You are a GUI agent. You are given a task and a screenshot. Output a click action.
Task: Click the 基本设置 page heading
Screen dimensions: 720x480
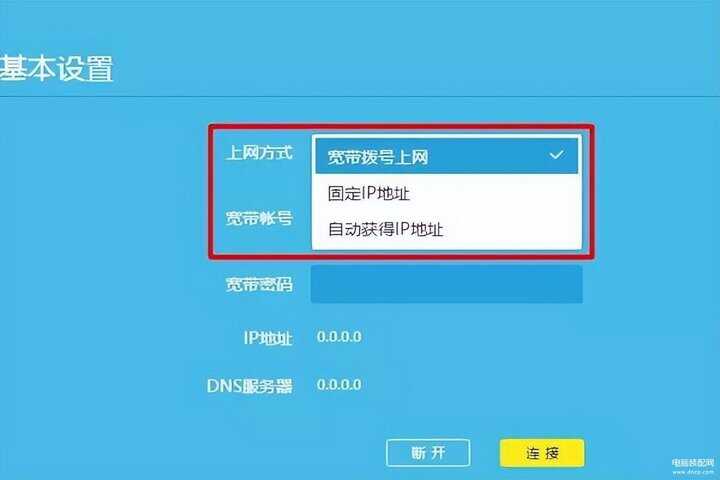point(56,68)
